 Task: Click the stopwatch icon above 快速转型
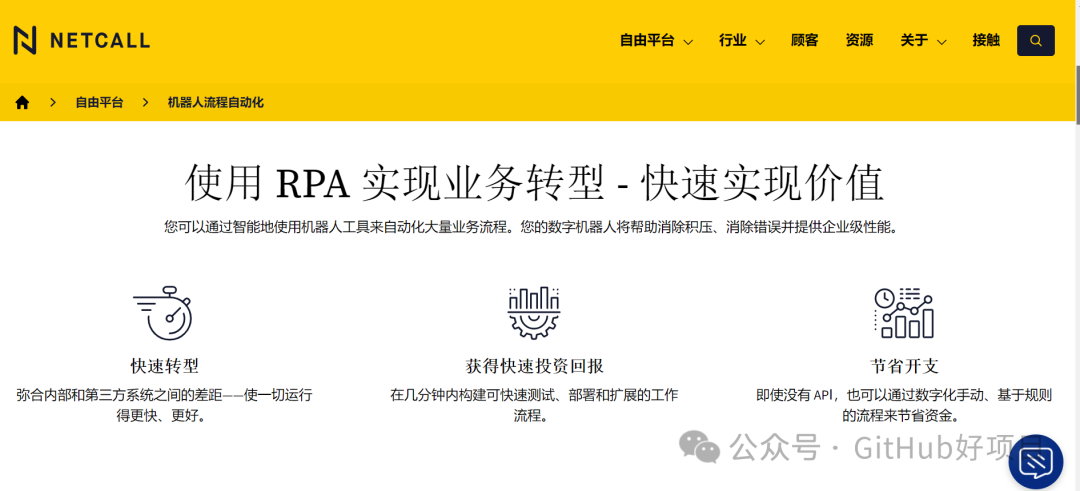[x=163, y=313]
